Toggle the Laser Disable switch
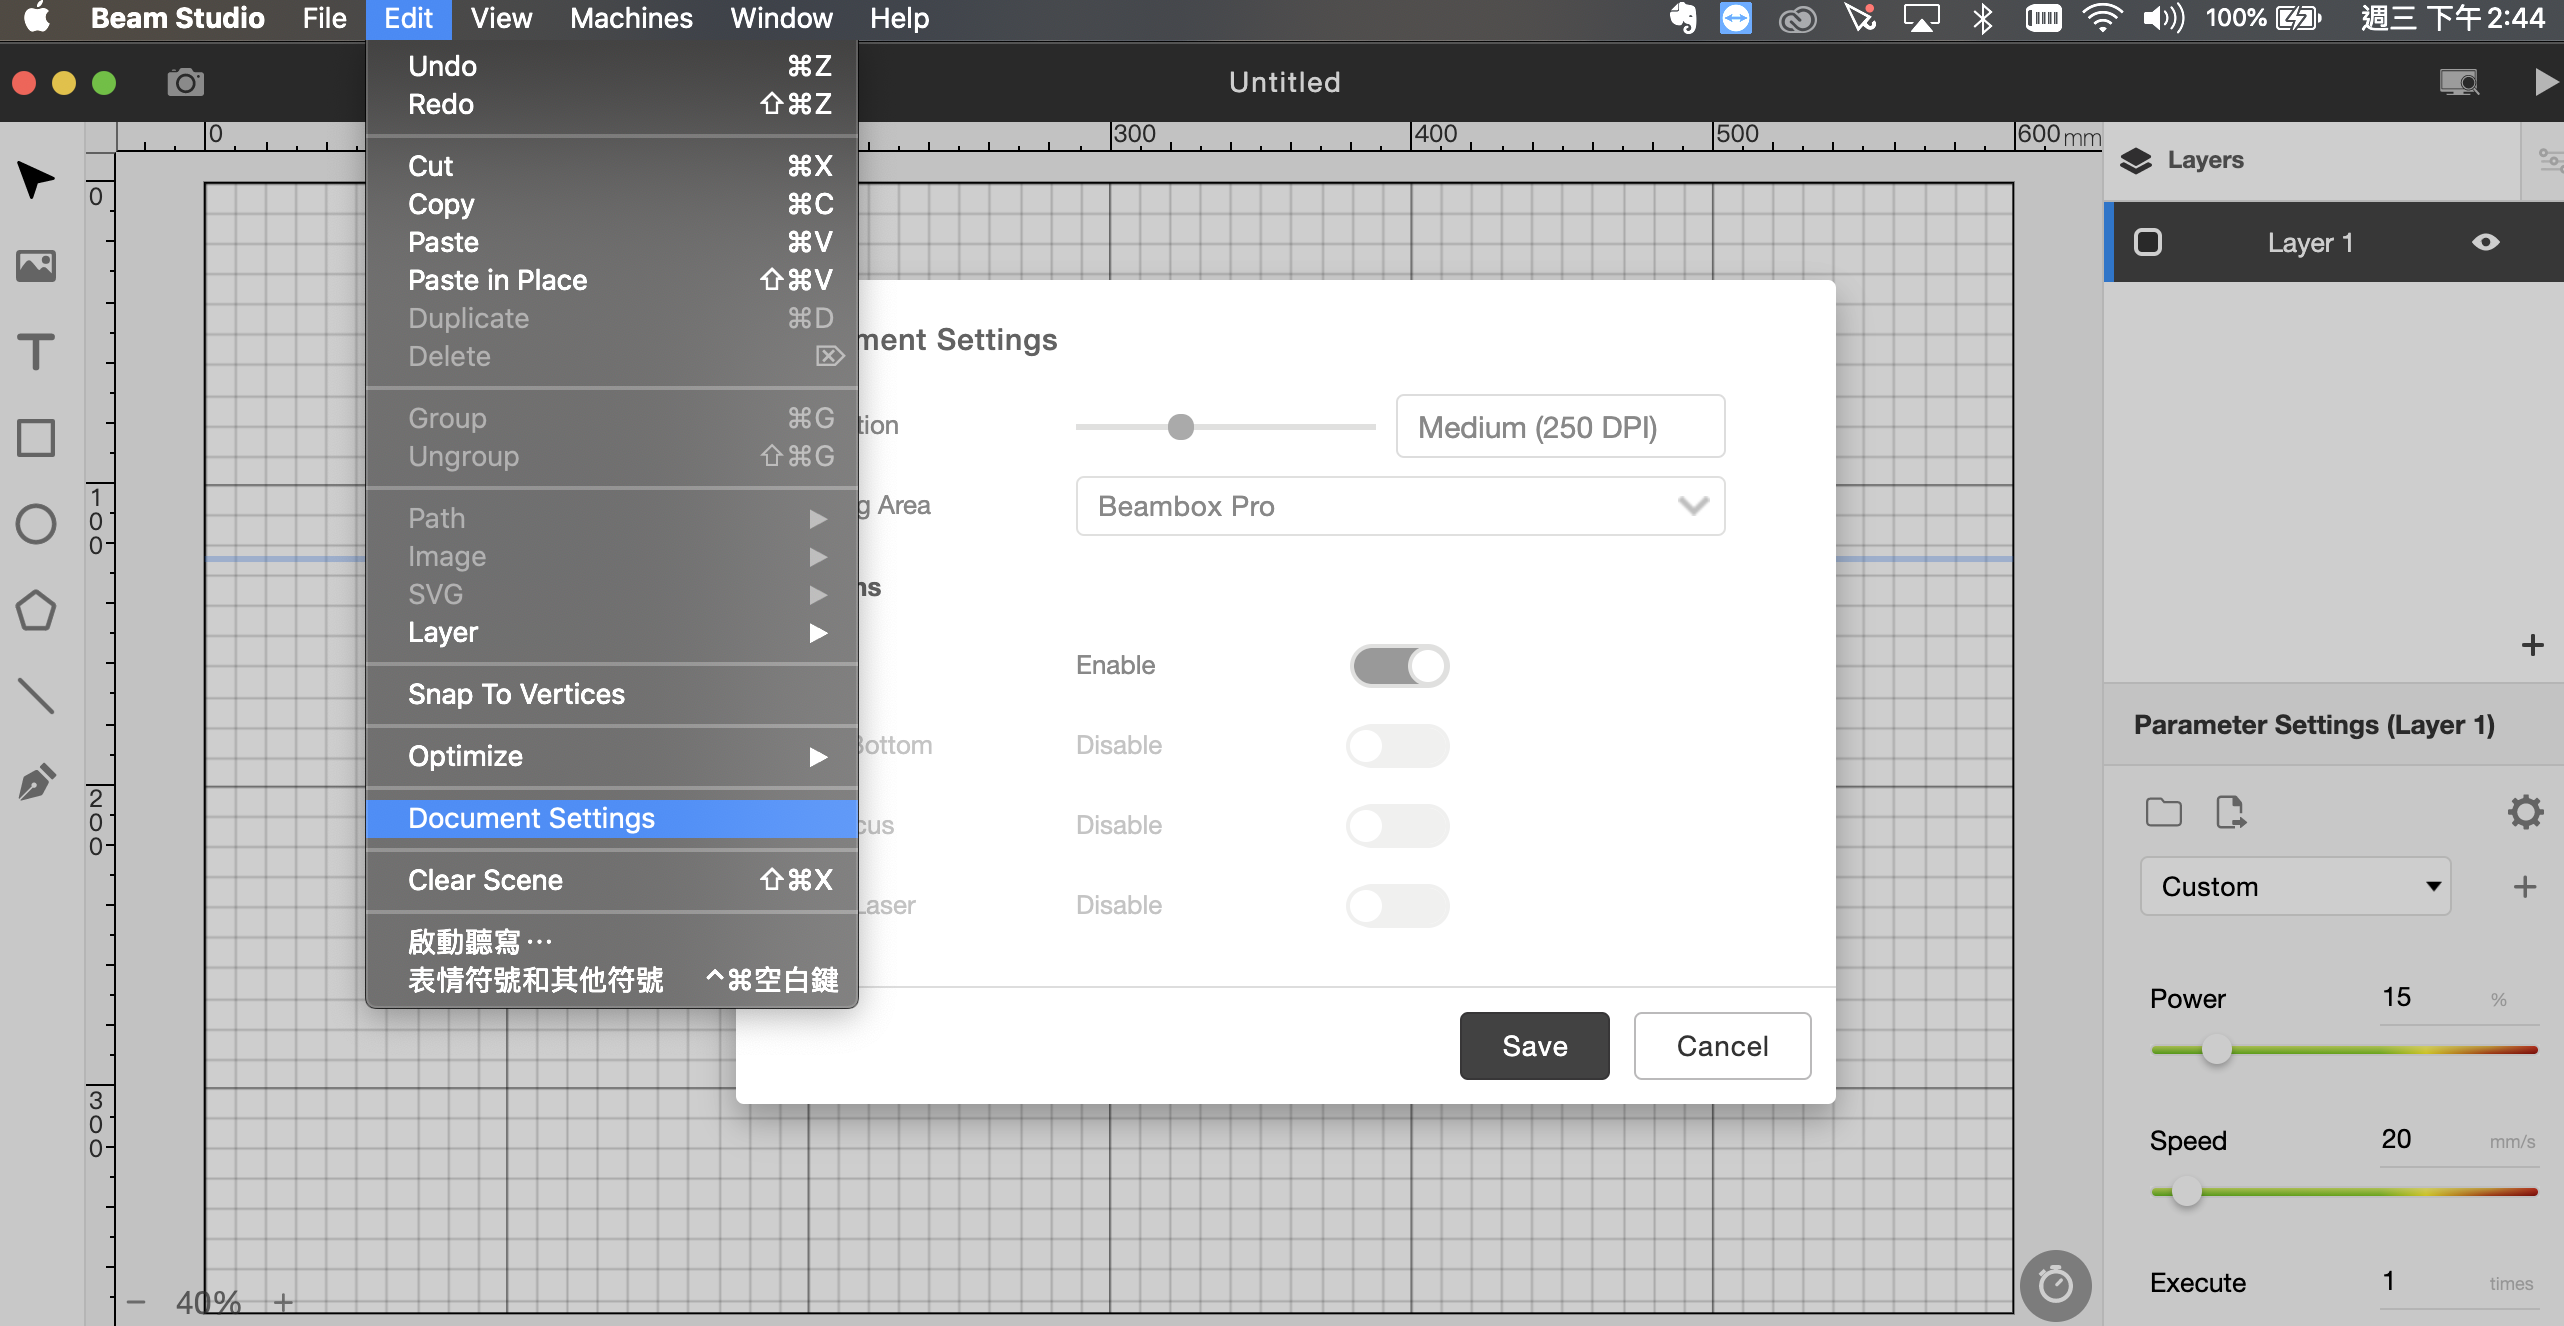2564x1326 pixels. (x=1397, y=906)
